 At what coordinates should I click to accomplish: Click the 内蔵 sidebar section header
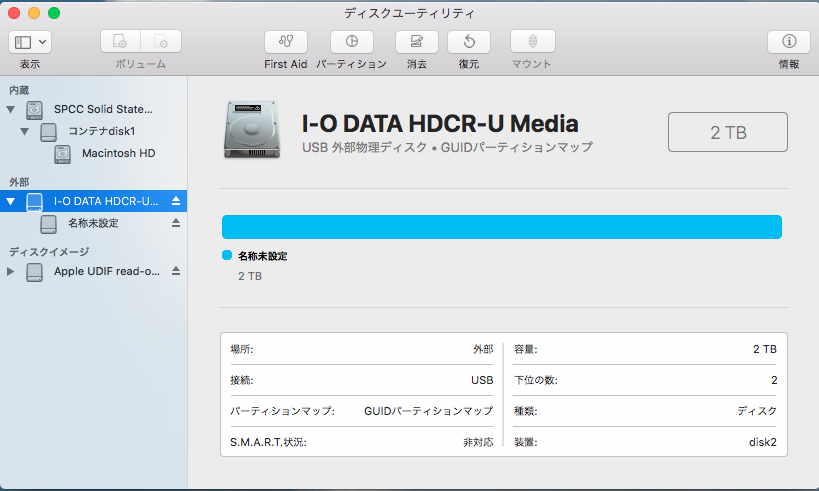coord(19,90)
